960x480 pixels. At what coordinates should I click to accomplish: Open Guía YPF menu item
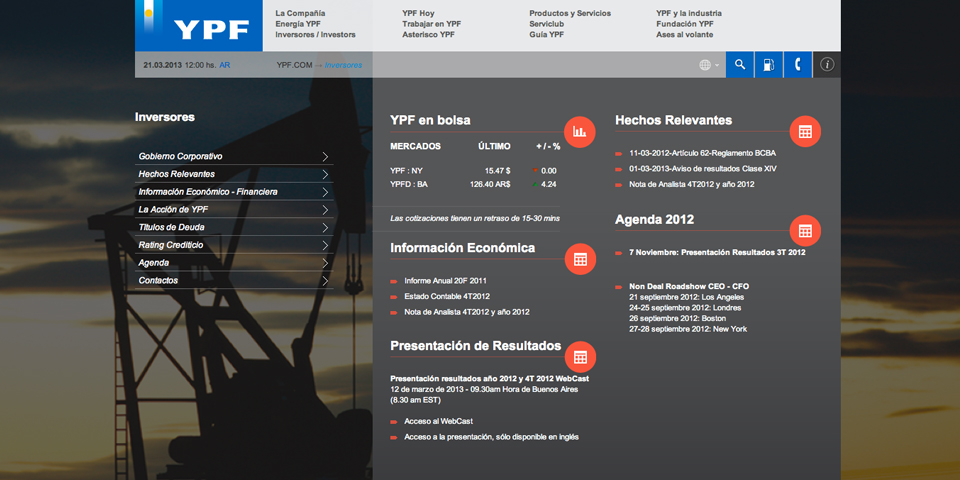click(x=547, y=35)
